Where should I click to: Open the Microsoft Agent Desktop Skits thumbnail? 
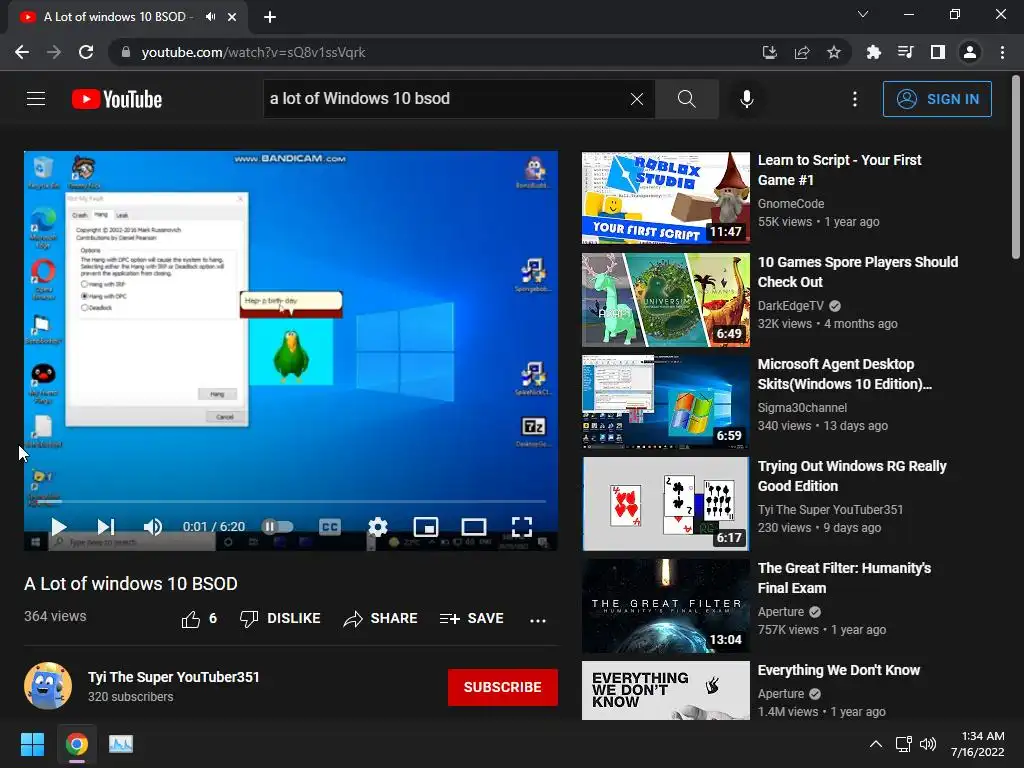pyautogui.click(x=665, y=402)
